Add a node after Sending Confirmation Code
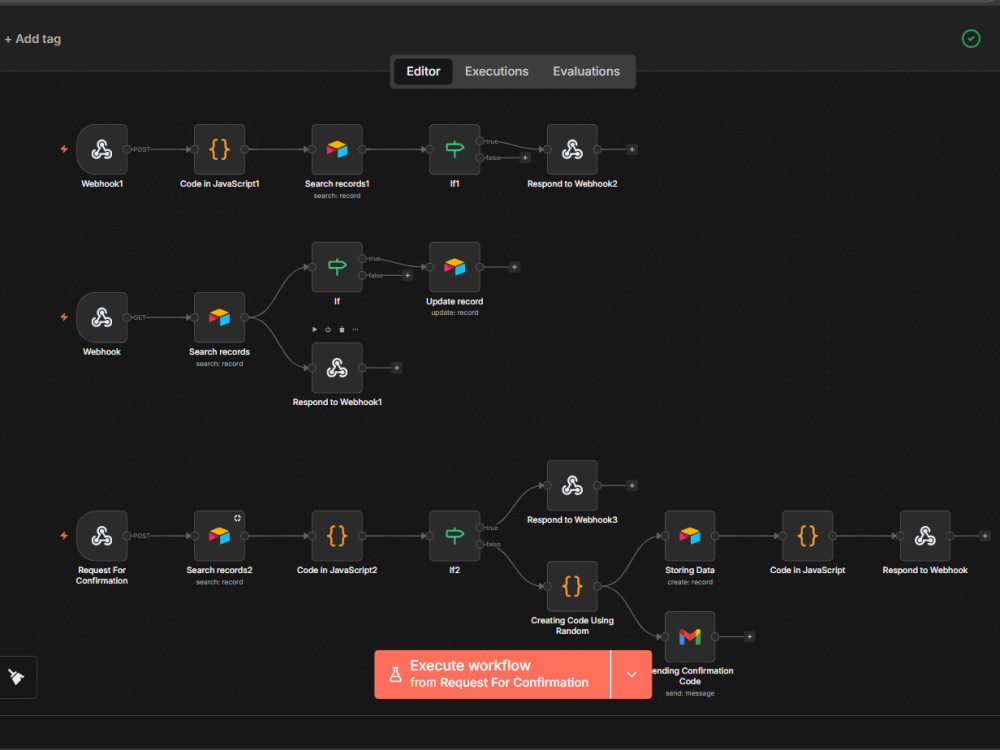The width and height of the screenshot is (1000, 750). coord(750,636)
